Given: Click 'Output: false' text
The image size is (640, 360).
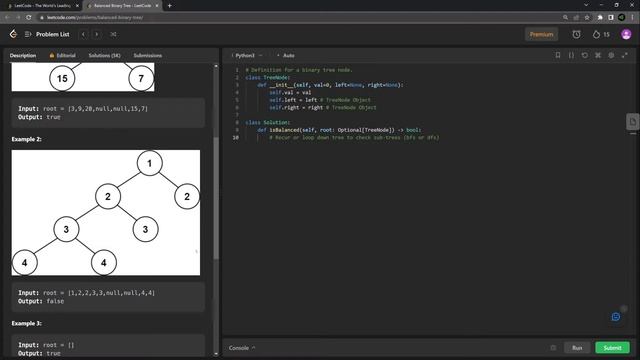Looking at the screenshot, I should (41, 301).
